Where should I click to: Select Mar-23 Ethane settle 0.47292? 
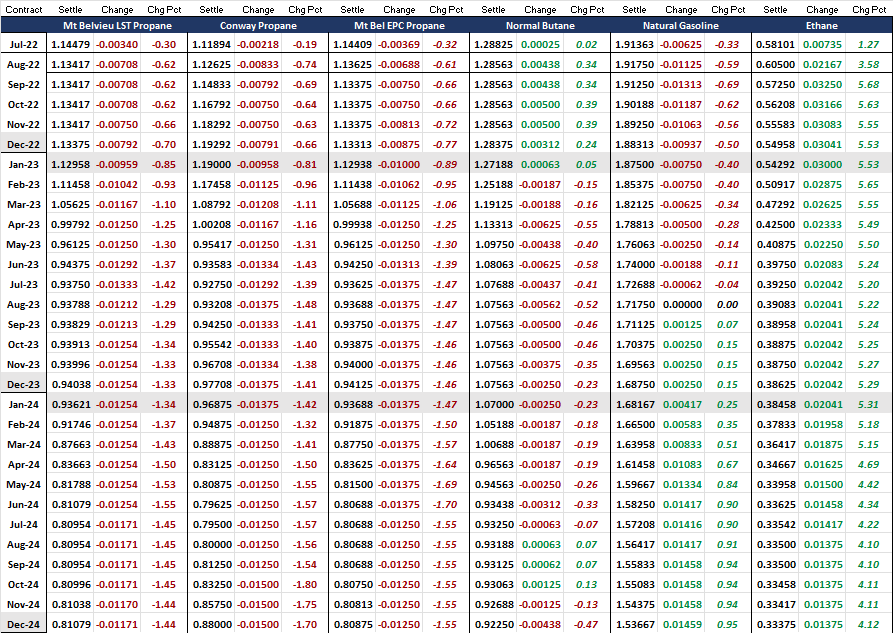(775, 205)
